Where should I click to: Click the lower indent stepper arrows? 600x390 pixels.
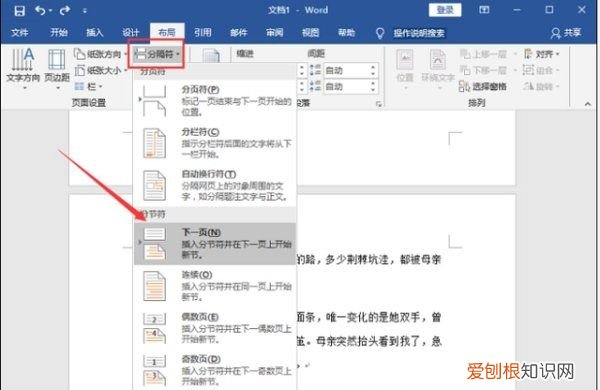(302, 86)
